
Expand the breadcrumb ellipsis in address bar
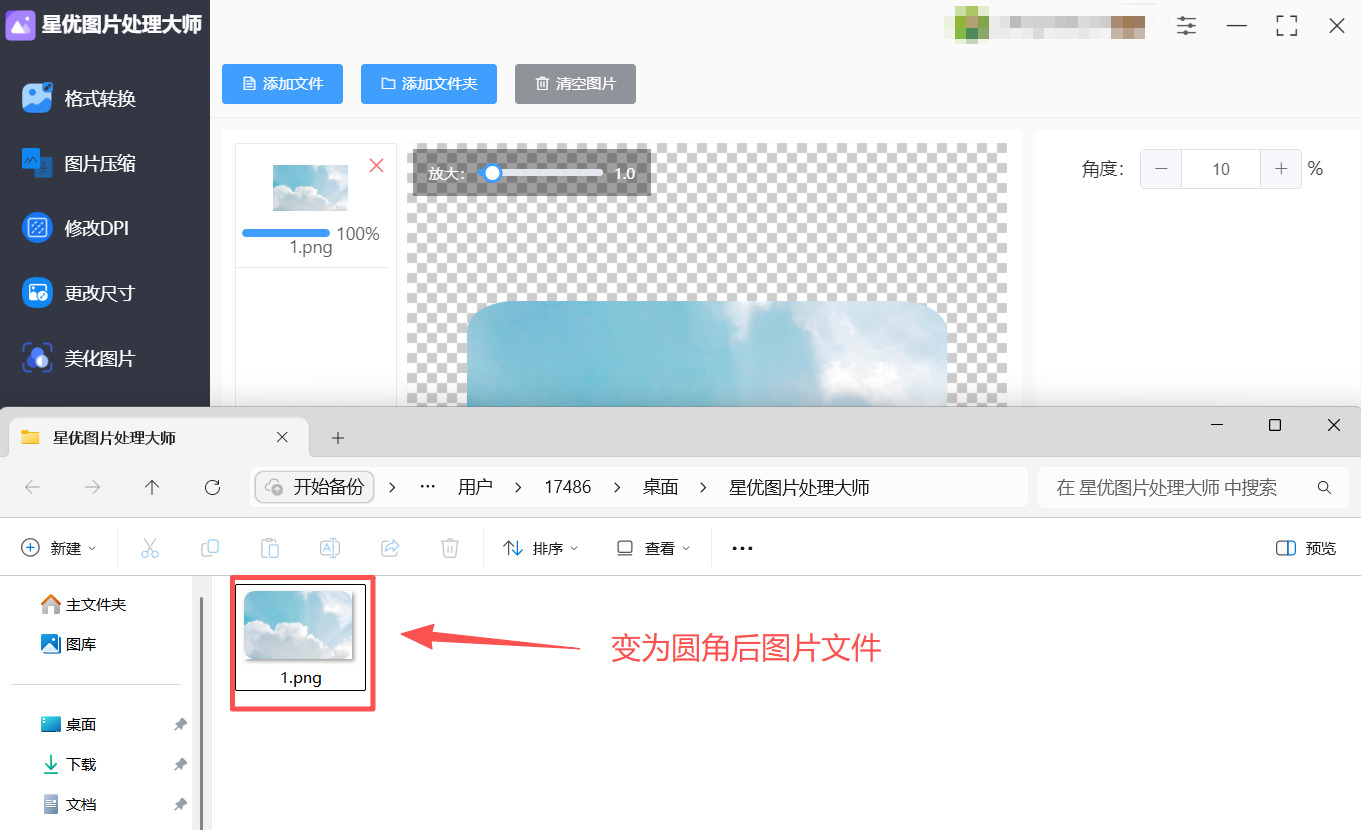click(428, 487)
